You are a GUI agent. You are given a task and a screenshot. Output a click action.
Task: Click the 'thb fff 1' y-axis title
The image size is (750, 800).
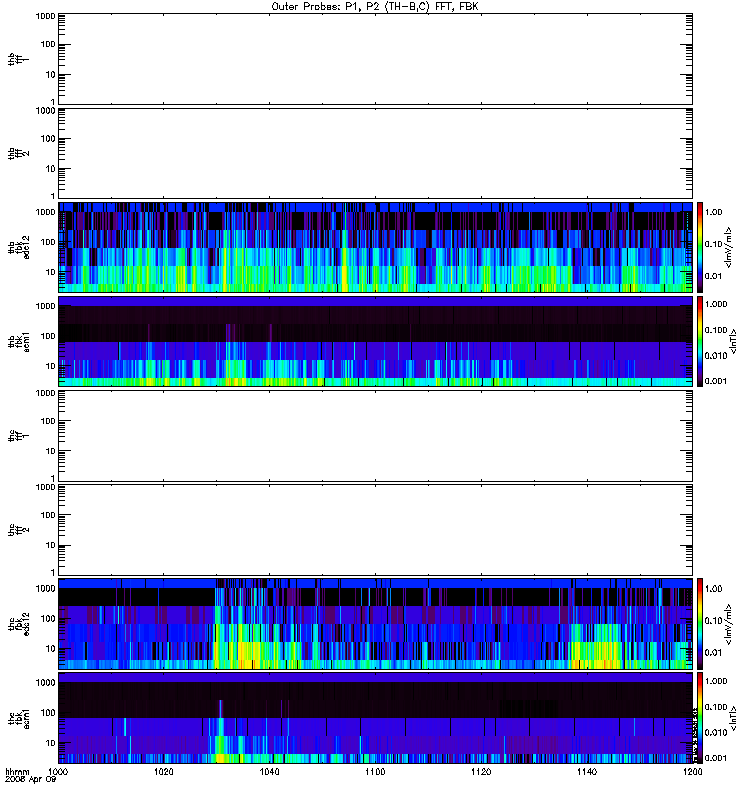19,59
